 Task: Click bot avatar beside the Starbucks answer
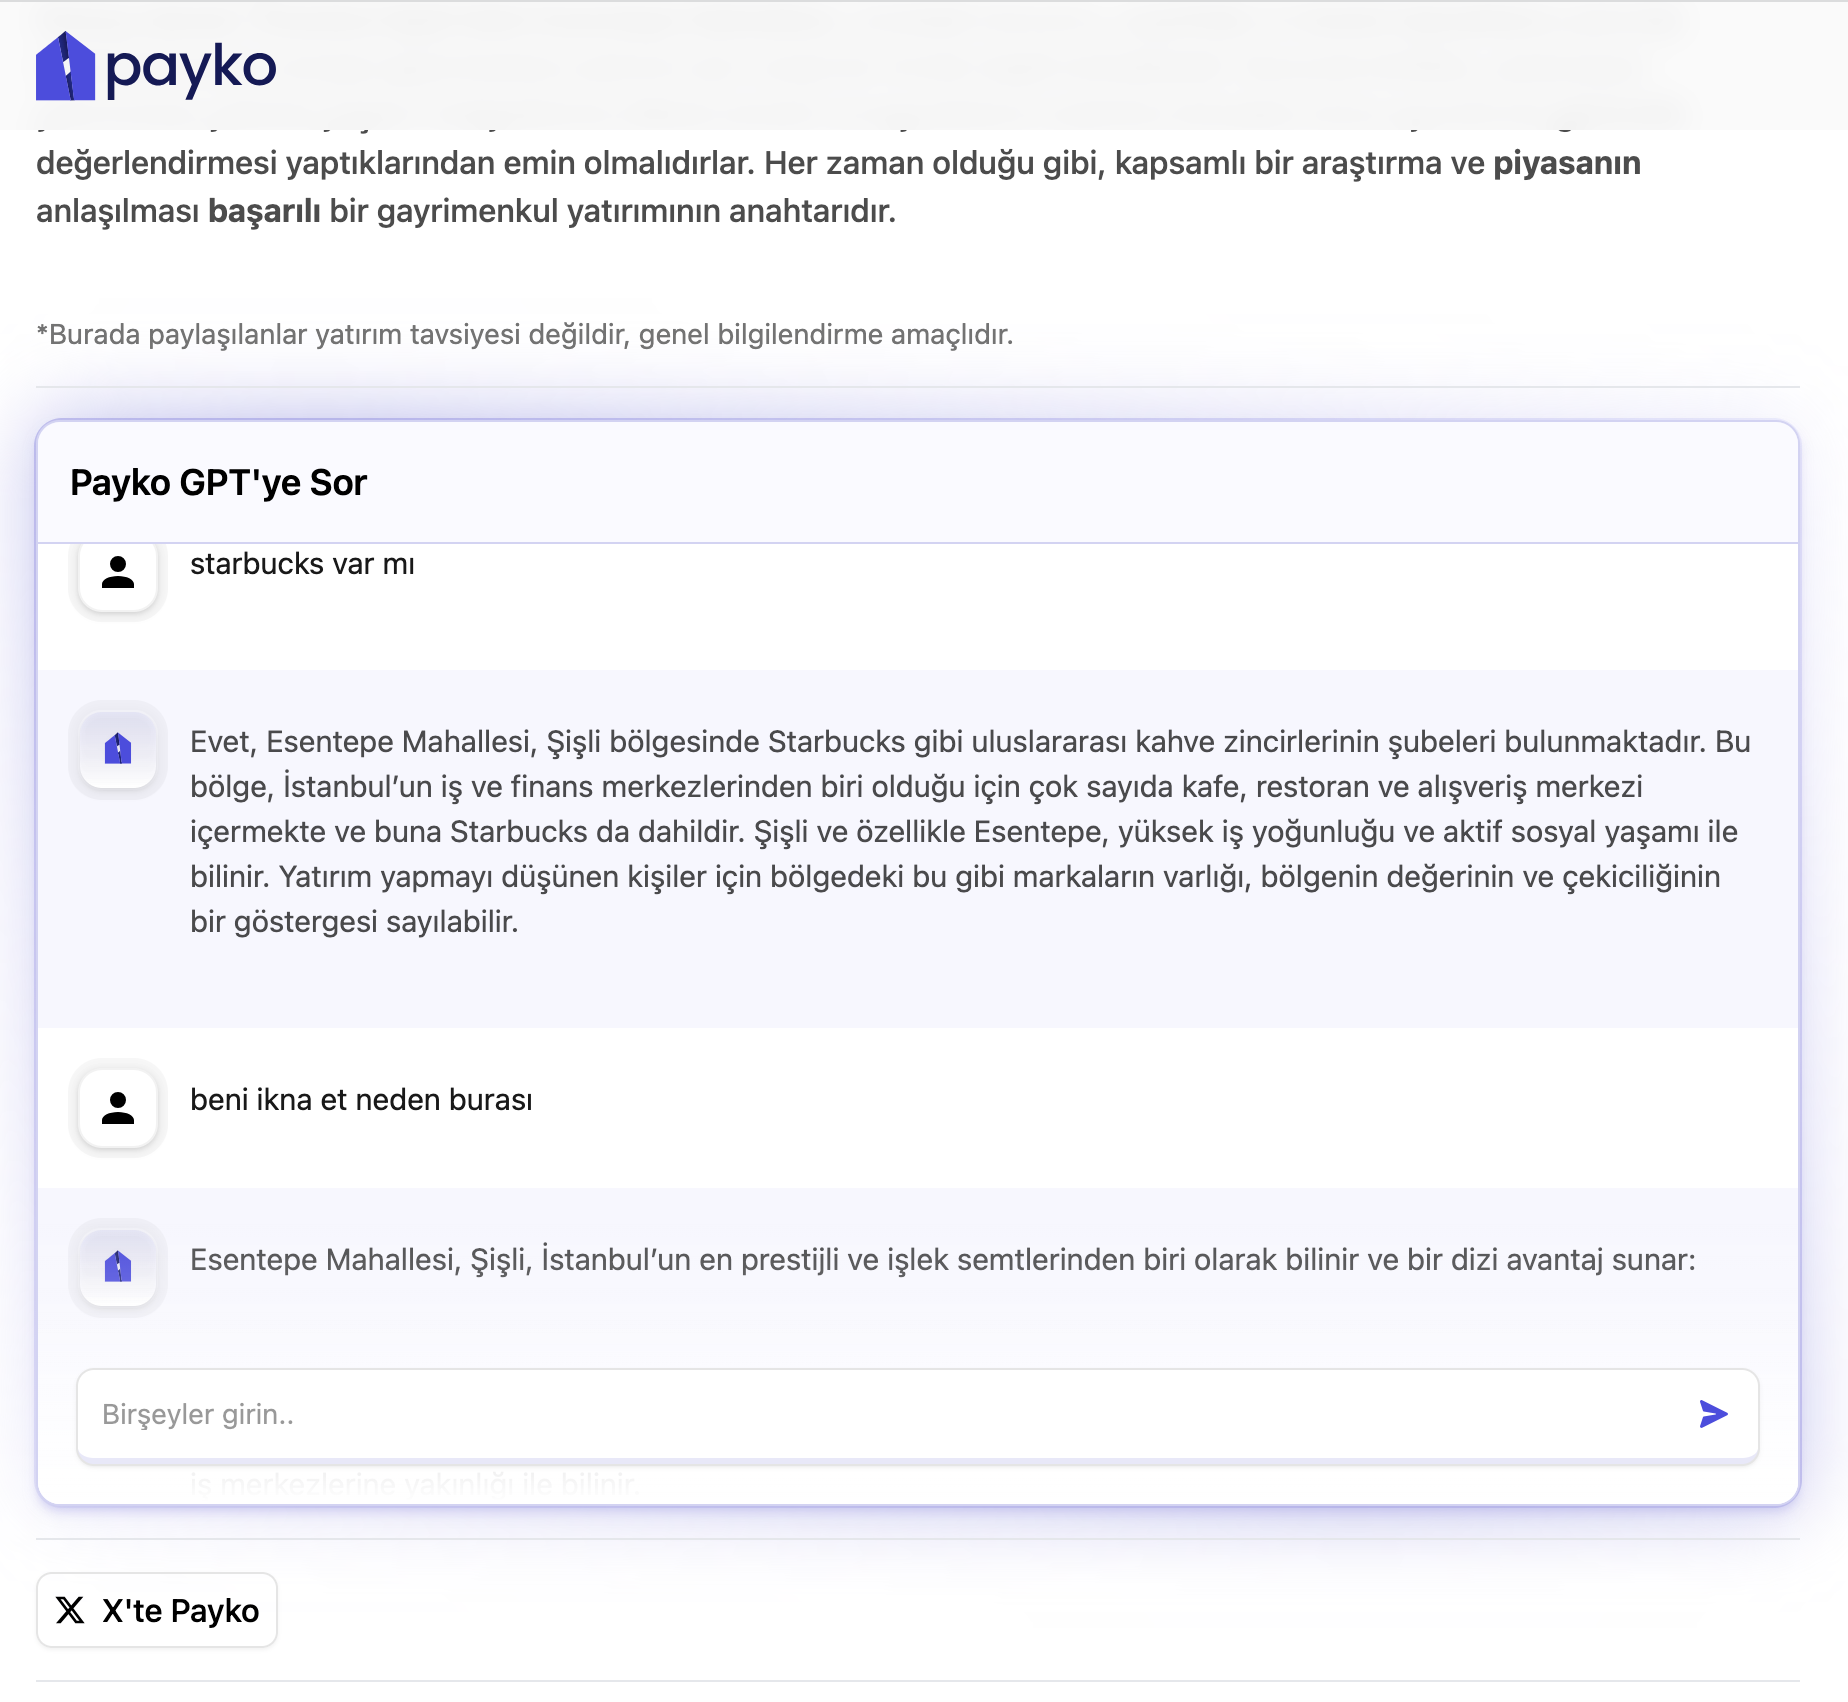(x=118, y=749)
